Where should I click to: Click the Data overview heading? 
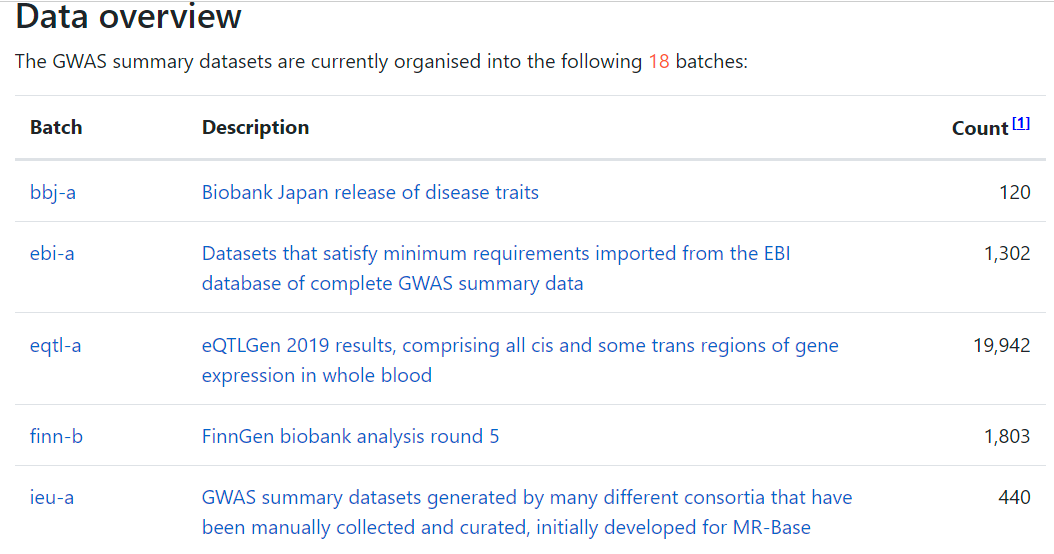coord(129,17)
